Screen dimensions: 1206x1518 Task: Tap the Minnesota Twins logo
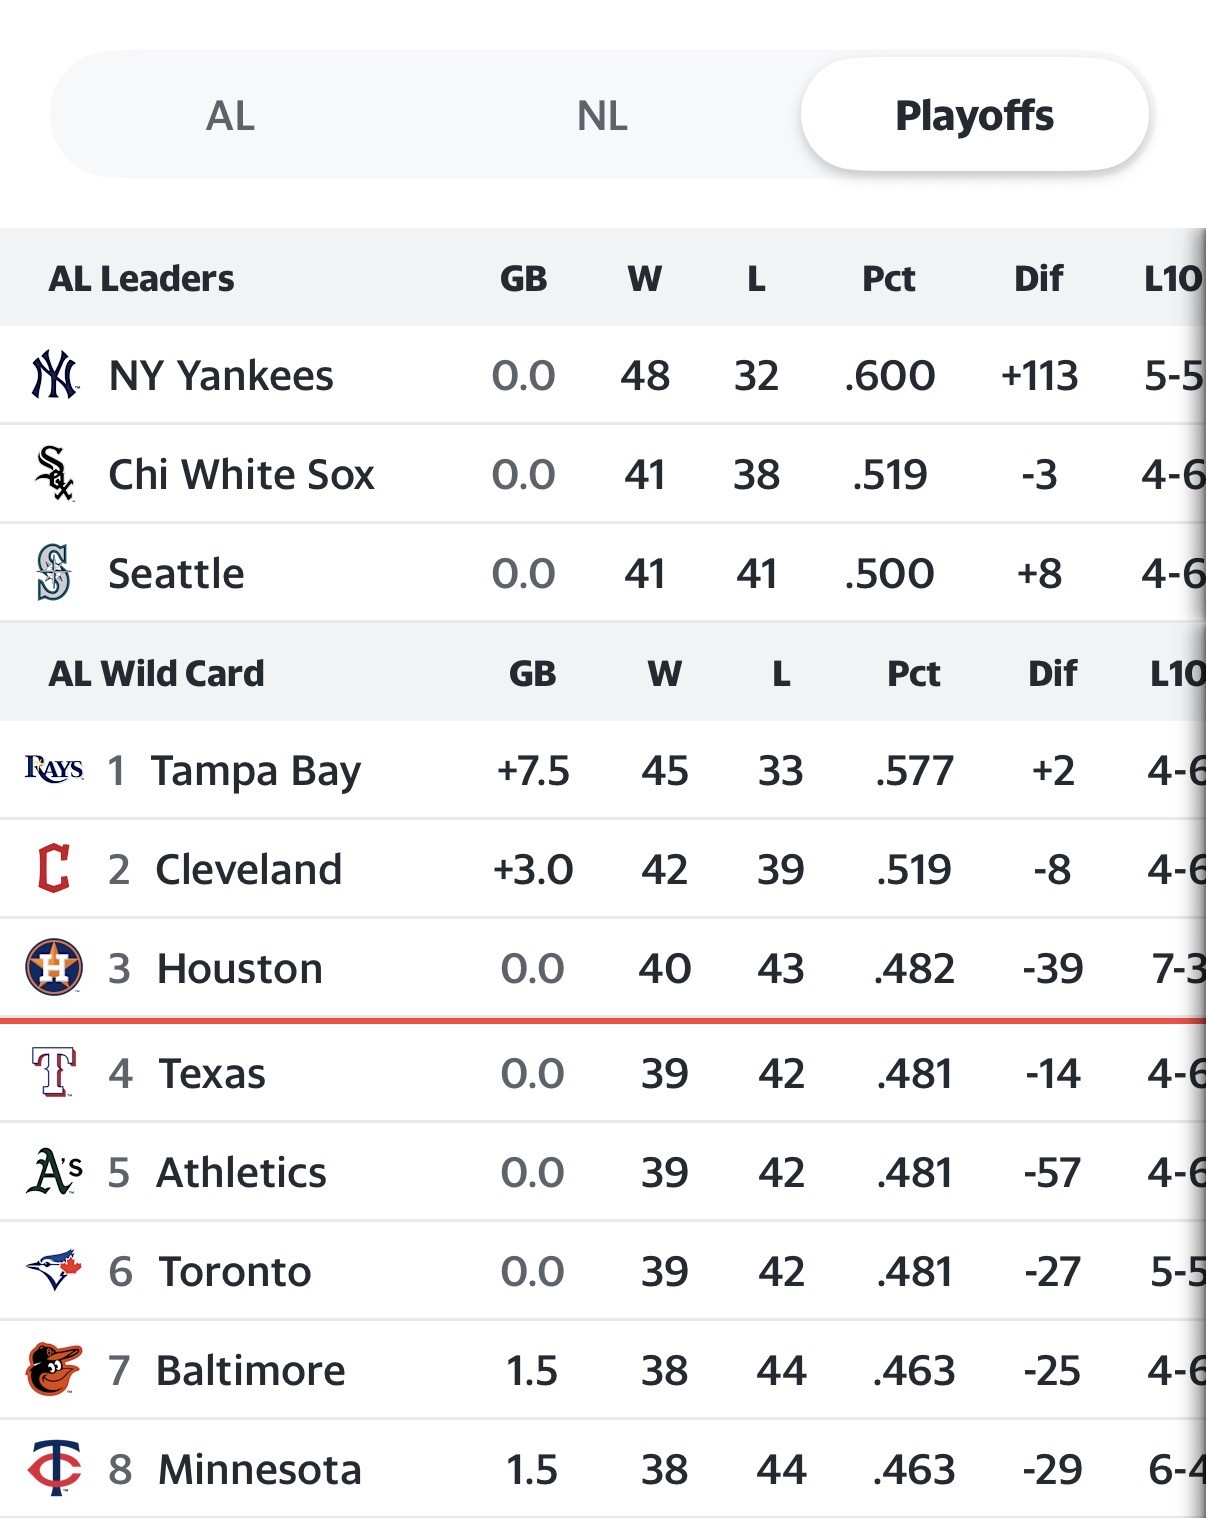[x=54, y=1468]
